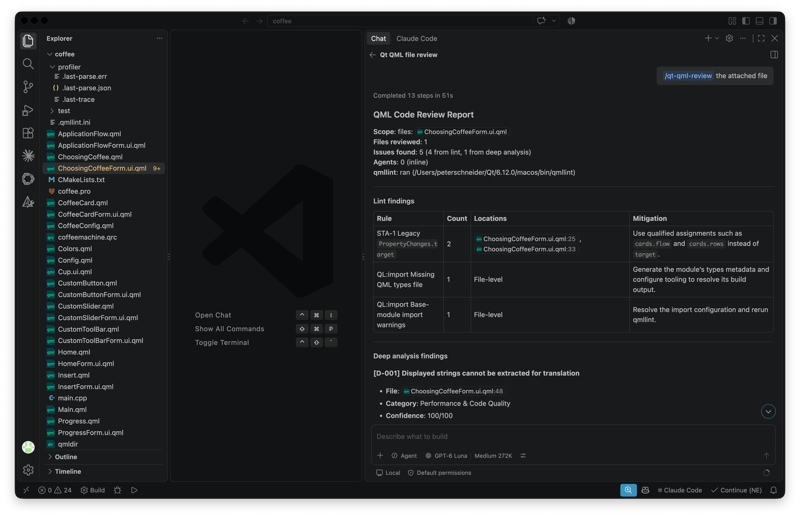Open the chat panel more actions ellipsis
The width and height of the screenshot is (800, 517).
tap(743, 38)
